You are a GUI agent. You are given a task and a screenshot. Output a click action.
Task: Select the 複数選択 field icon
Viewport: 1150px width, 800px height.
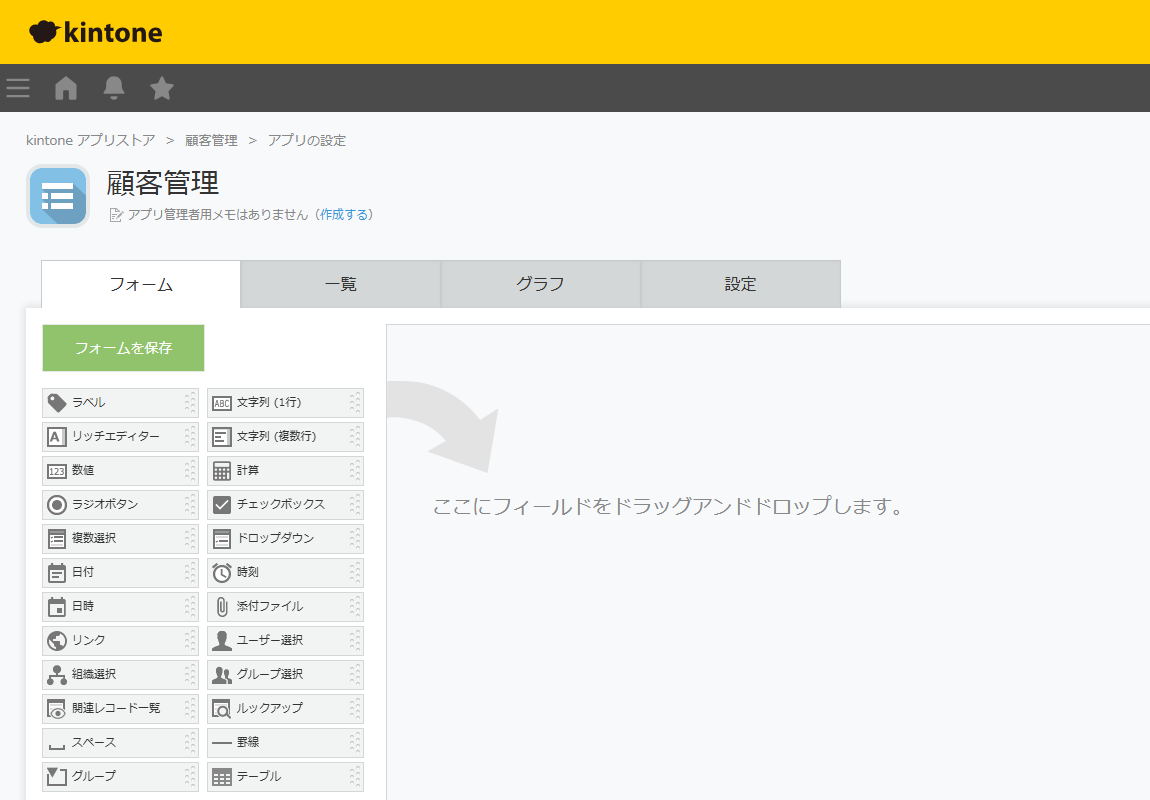(x=56, y=539)
